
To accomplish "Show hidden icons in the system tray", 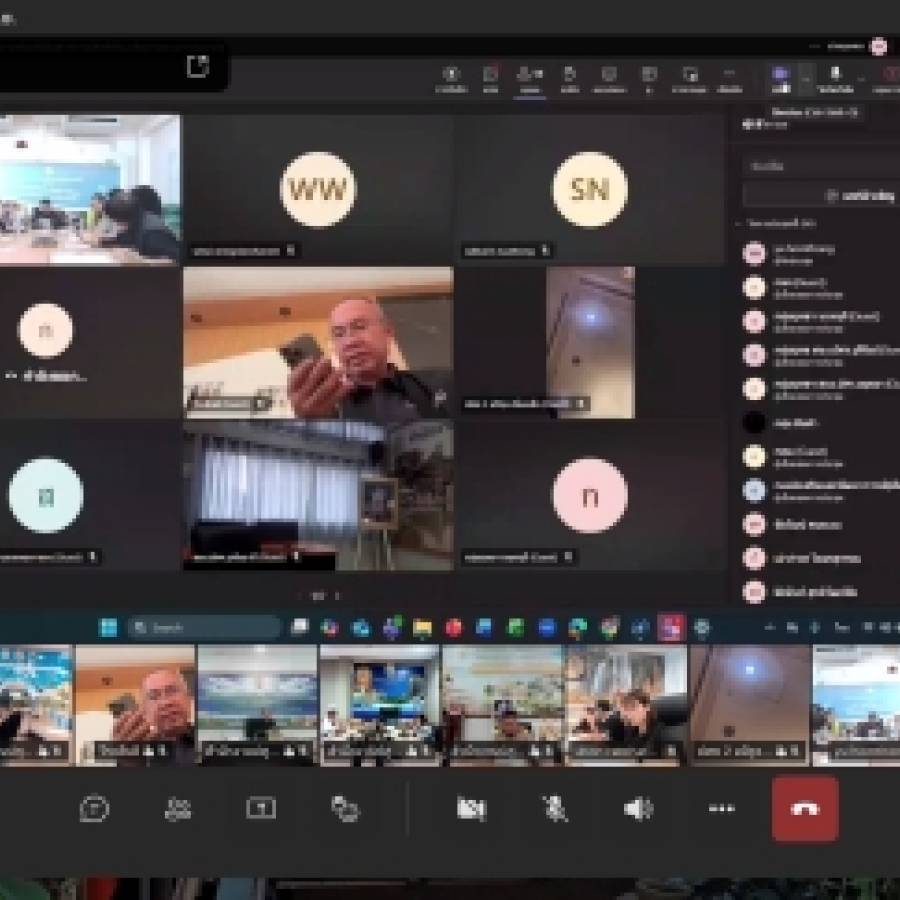I will pyautogui.click(x=770, y=628).
